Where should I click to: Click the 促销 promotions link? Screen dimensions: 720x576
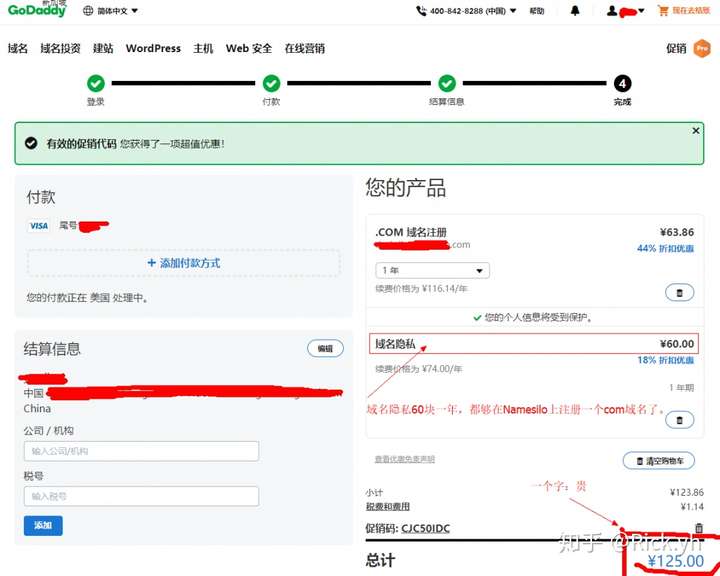point(676,48)
